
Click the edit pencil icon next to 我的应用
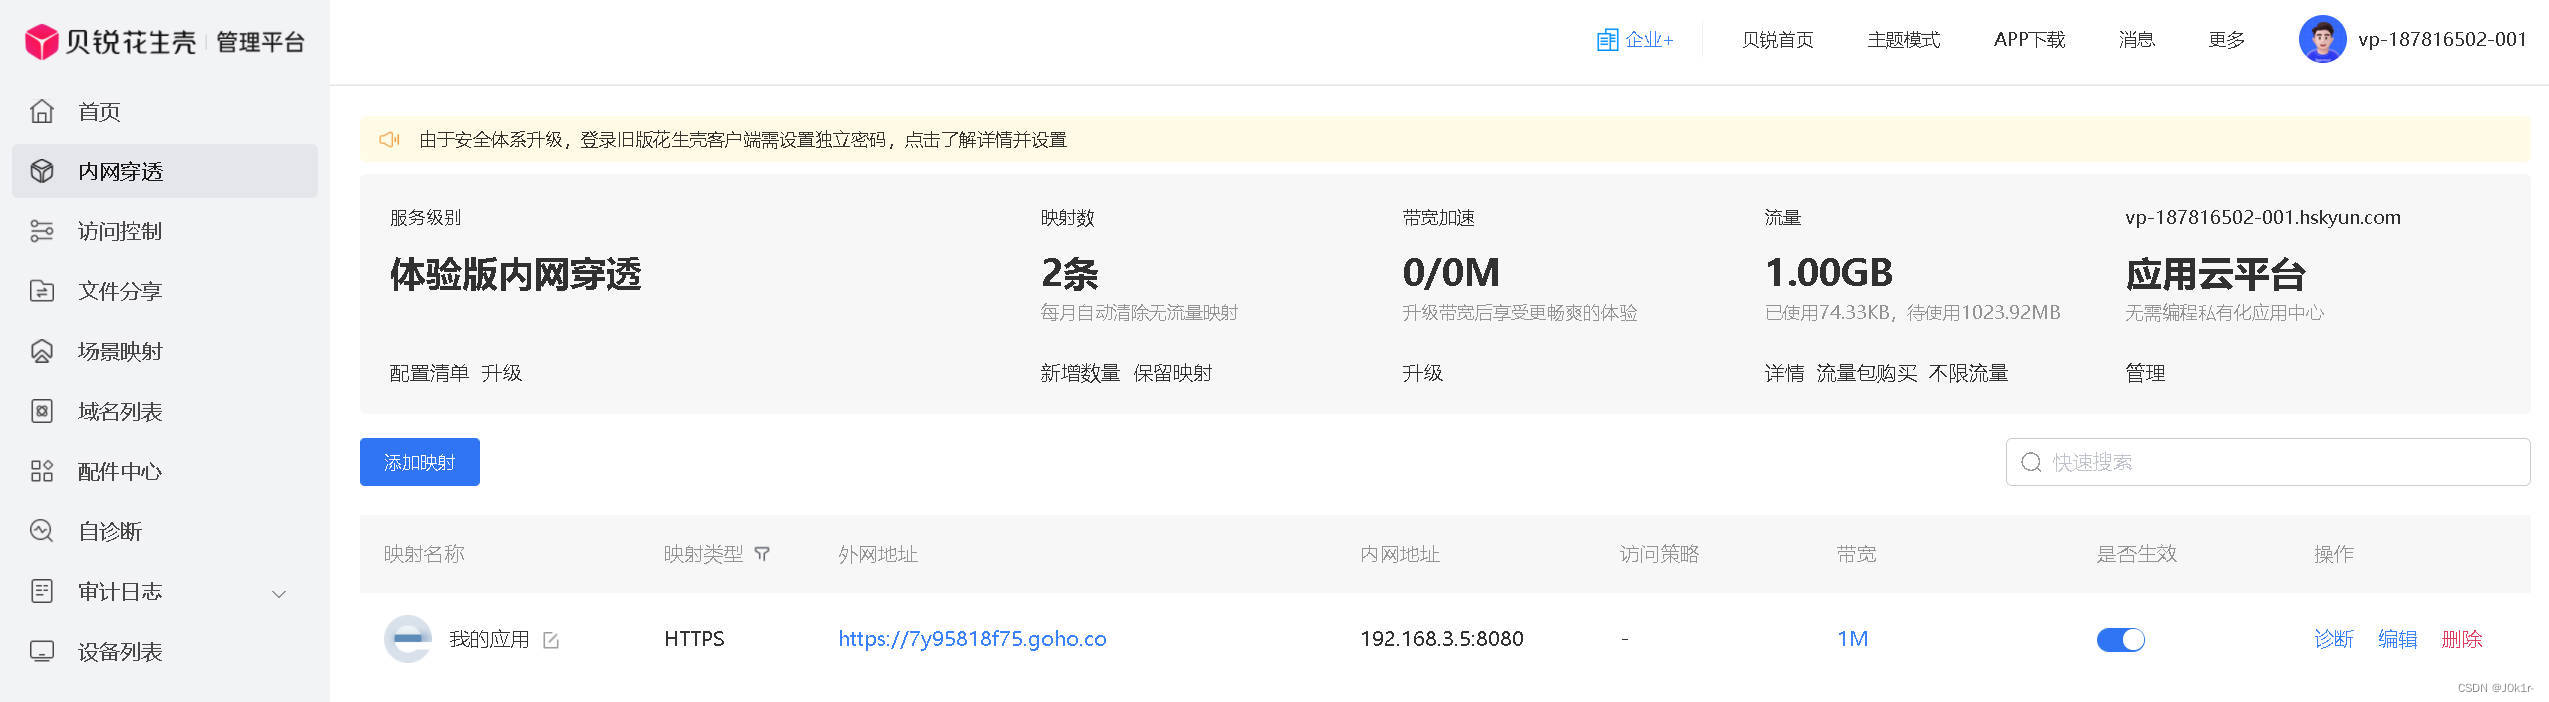(x=551, y=640)
